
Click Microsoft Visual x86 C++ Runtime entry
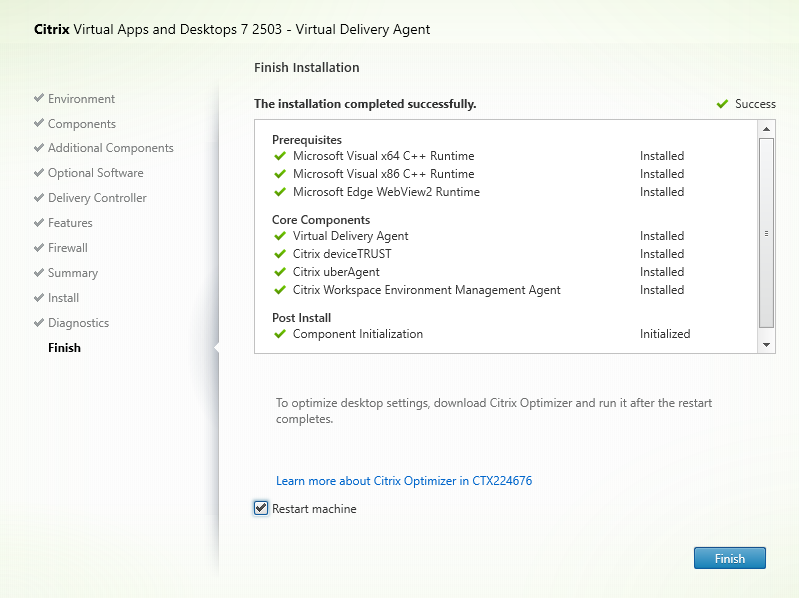pyautogui.click(x=383, y=174)
